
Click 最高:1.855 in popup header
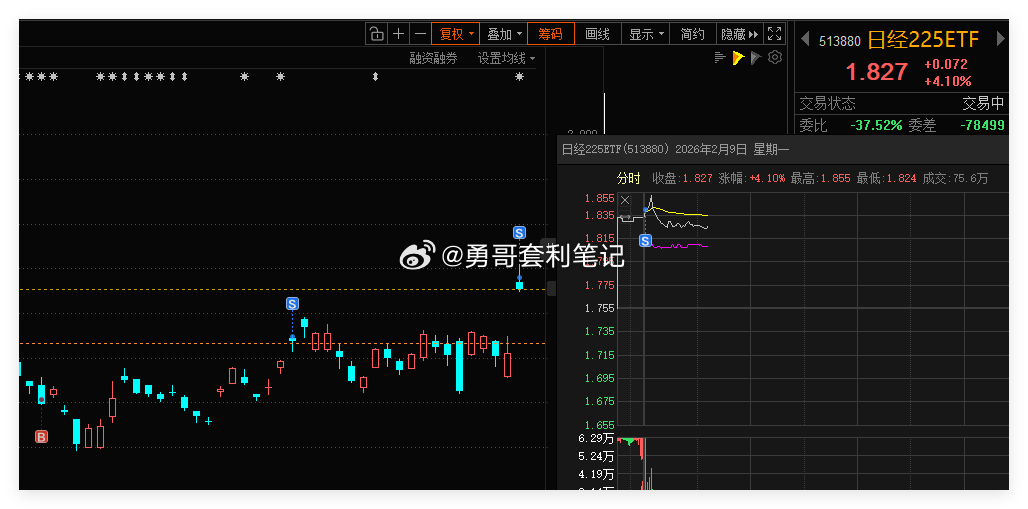coord(820,178)
